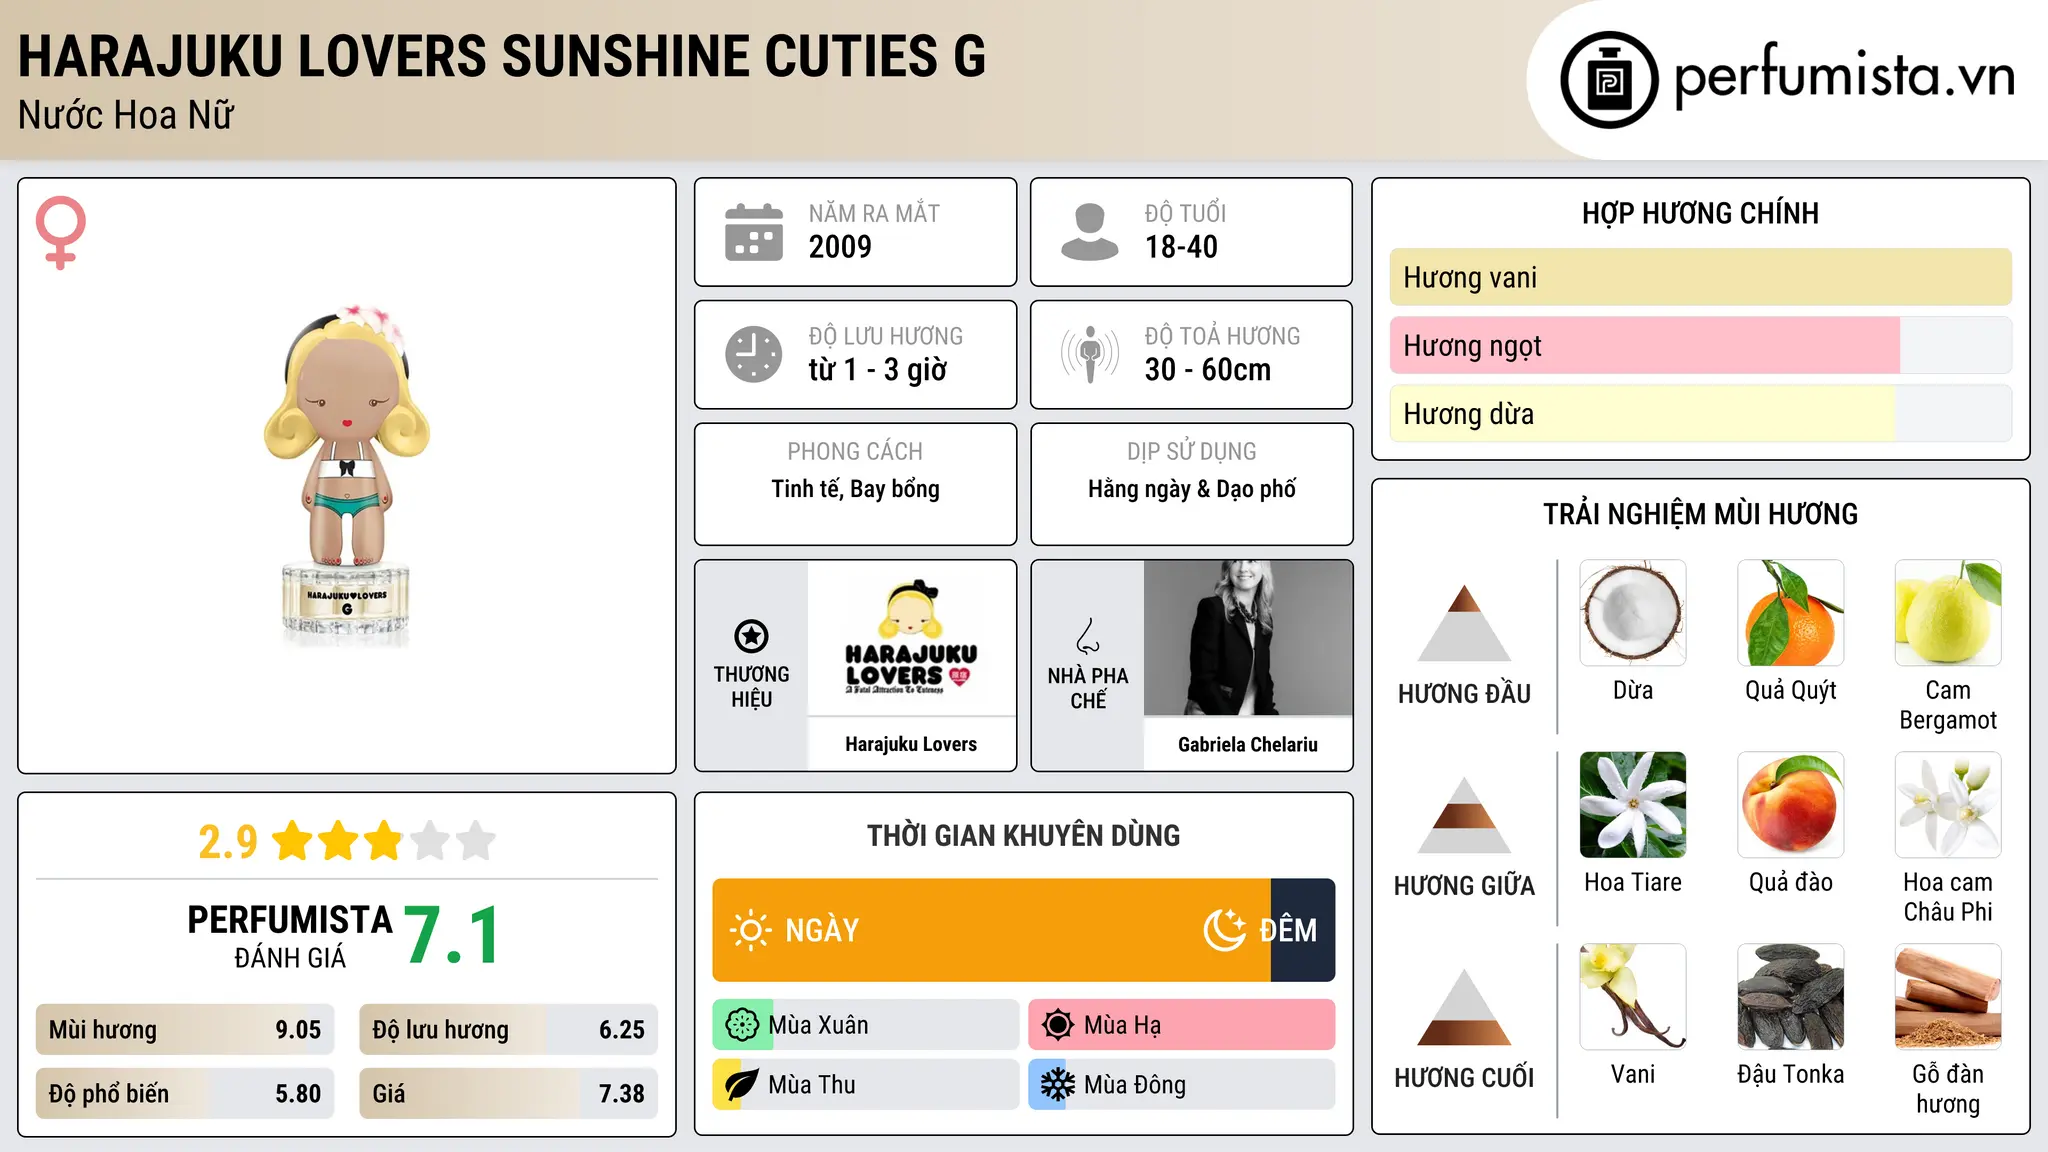Click the title Harajuku Lovers Sunshine Cuties G
The height and width of the screenshot is (1152, 2048).
[x=502, y=56]
